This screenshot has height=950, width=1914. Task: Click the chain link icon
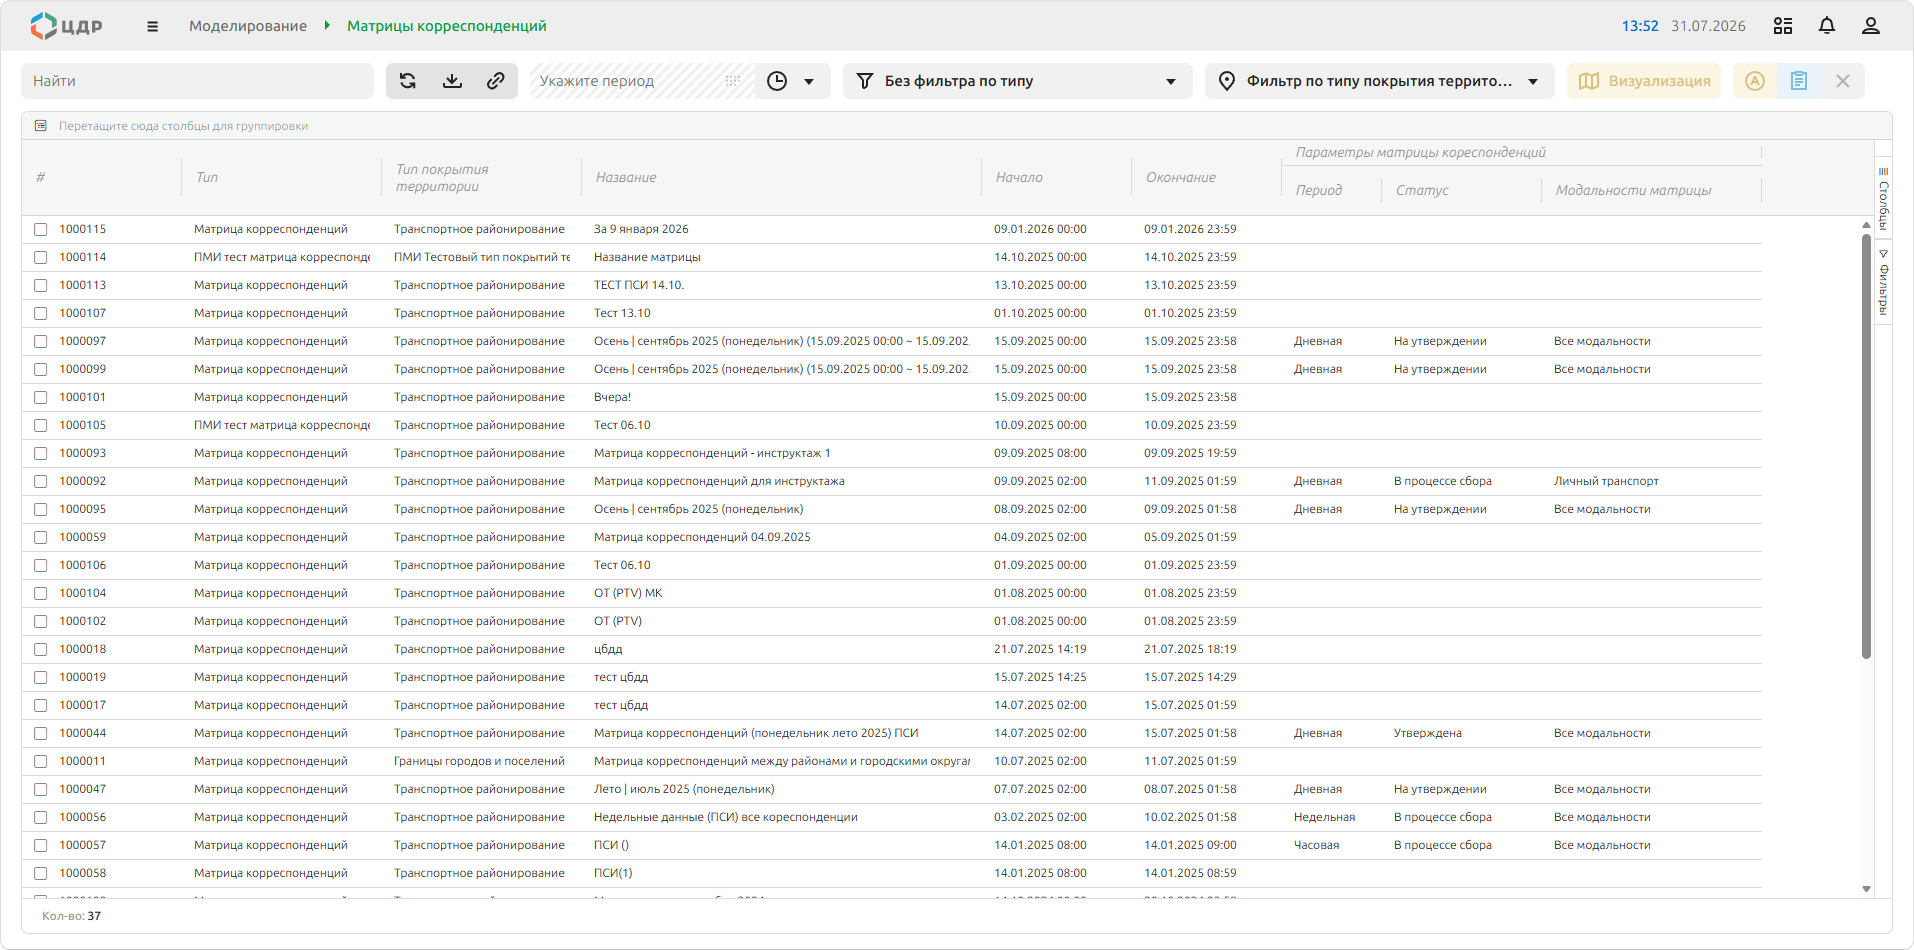[496, 81]
